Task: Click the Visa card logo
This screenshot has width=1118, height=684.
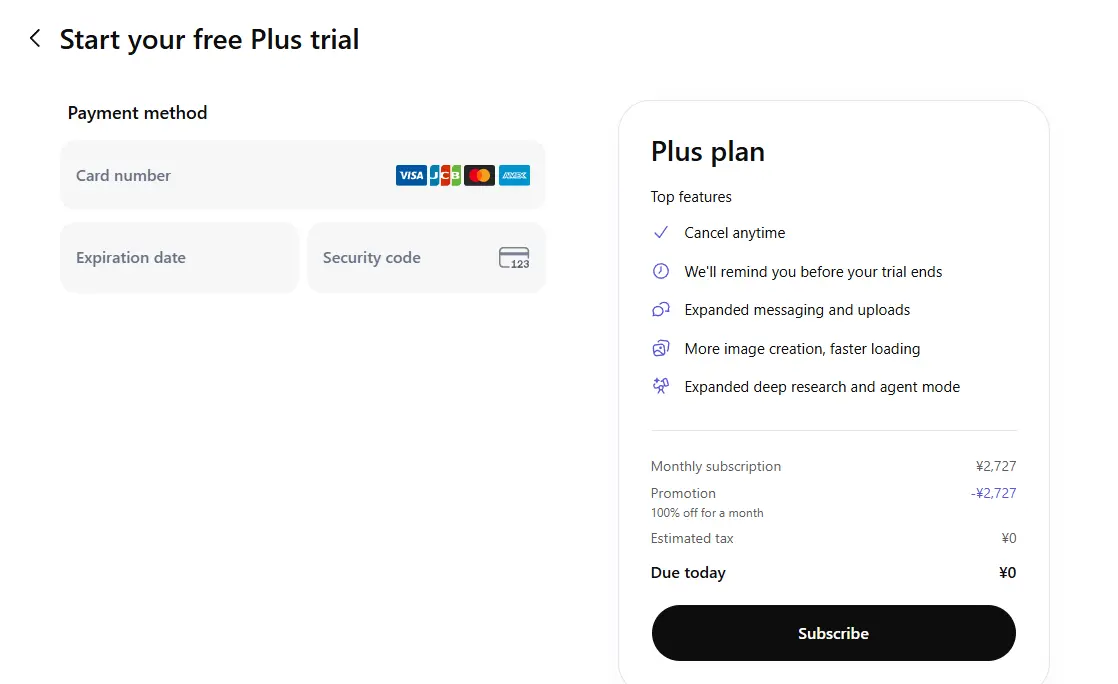Action: click(411, 175)
